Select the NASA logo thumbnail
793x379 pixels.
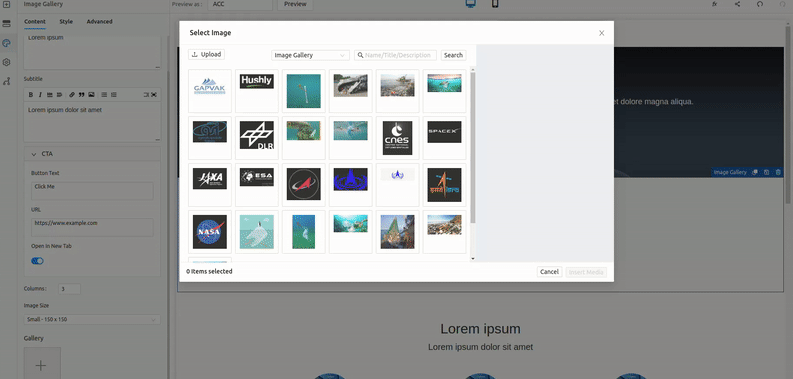click(210, 232)
